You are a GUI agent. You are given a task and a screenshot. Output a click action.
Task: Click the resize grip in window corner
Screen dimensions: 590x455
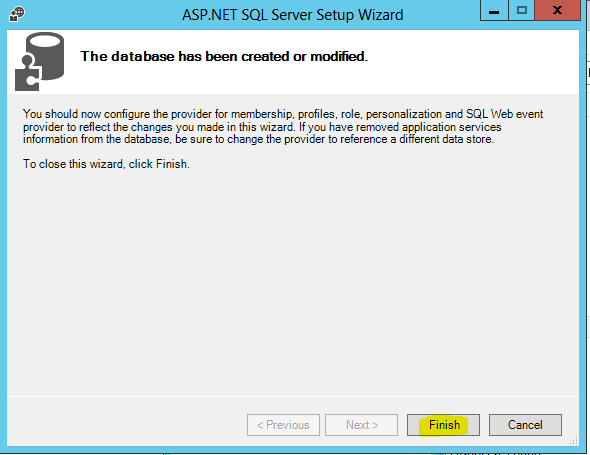click(x=574, y=441)
